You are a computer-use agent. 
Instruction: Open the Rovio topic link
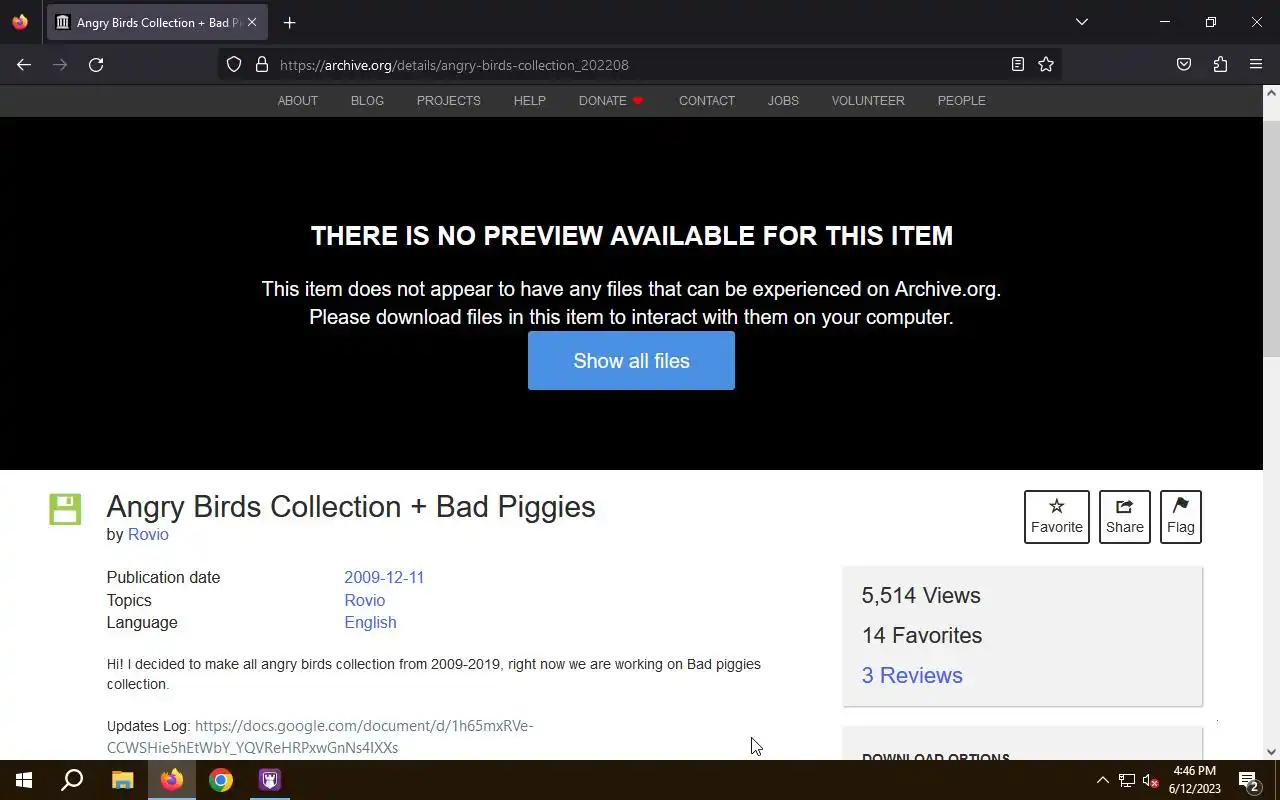click(x=364, y=600)
